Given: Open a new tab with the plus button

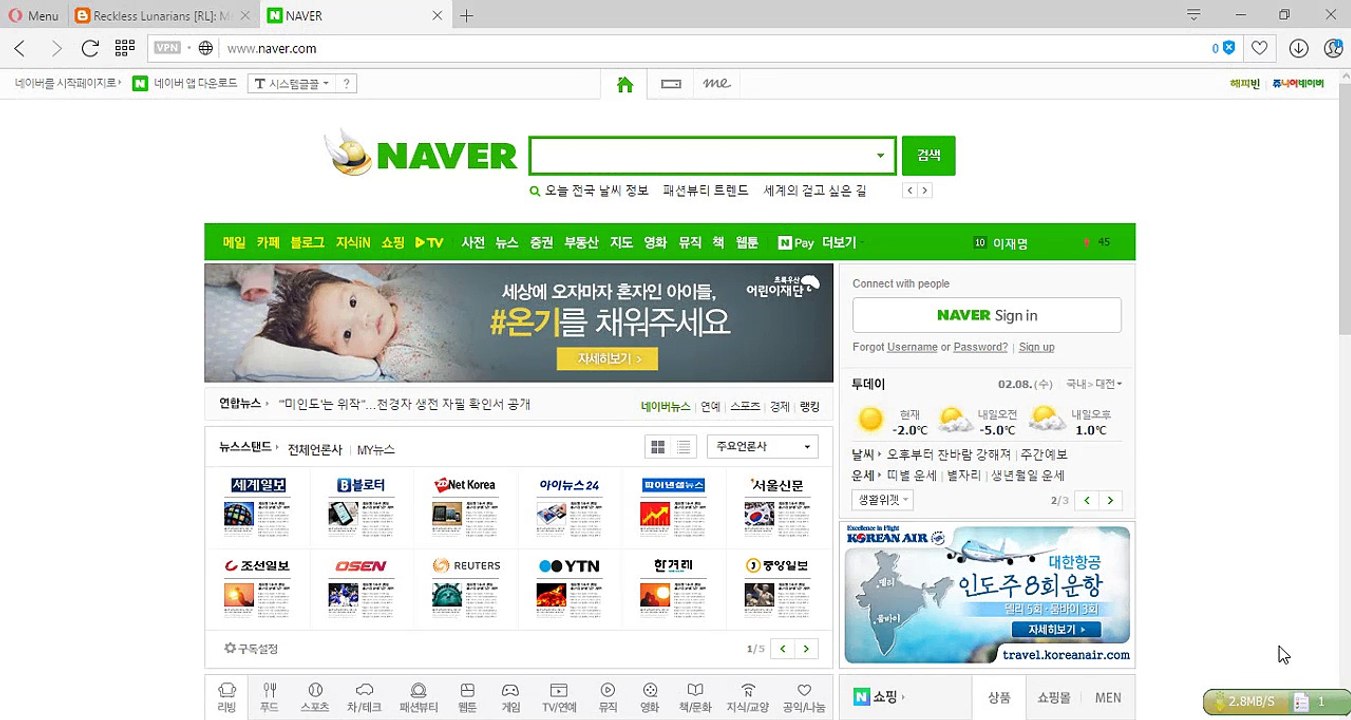Looking at the screenshot, I should point(467,16).
